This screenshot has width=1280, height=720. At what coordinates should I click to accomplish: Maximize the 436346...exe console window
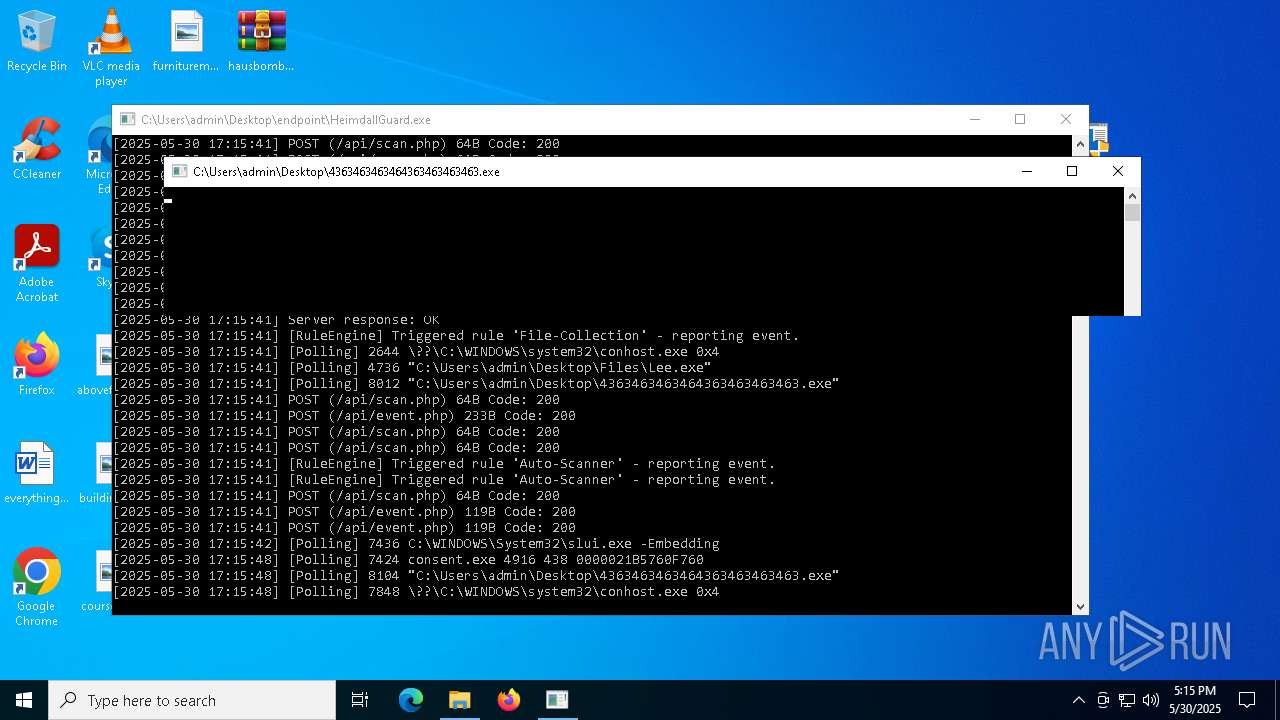pos(1072,171)
